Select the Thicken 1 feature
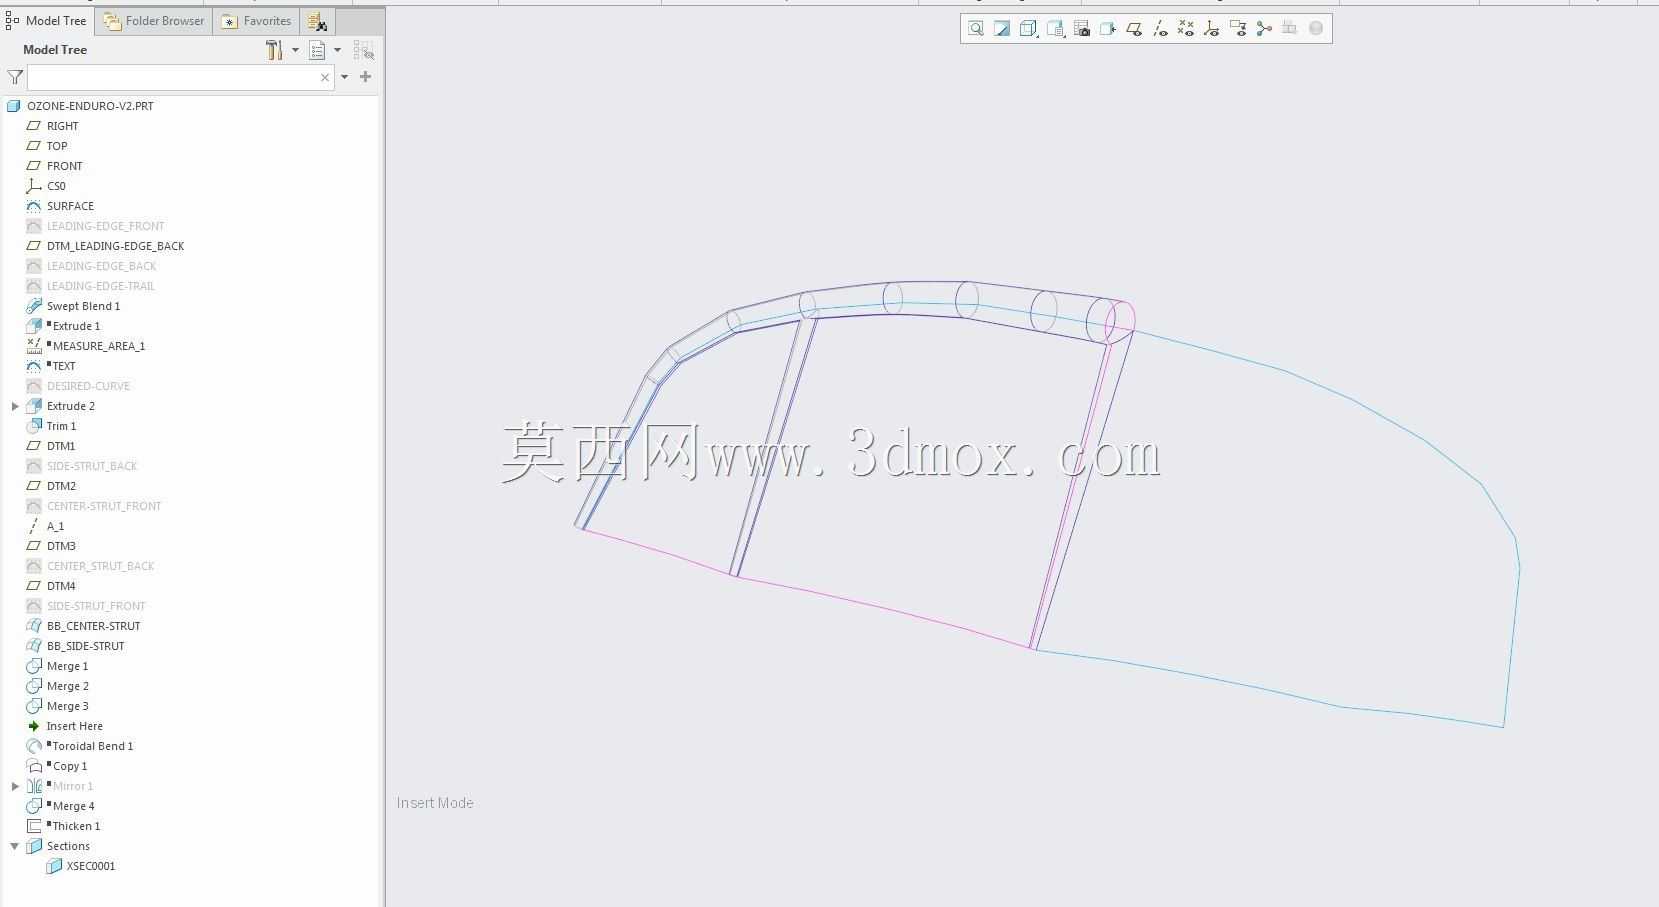1659x907 pixels. (76, 826)
